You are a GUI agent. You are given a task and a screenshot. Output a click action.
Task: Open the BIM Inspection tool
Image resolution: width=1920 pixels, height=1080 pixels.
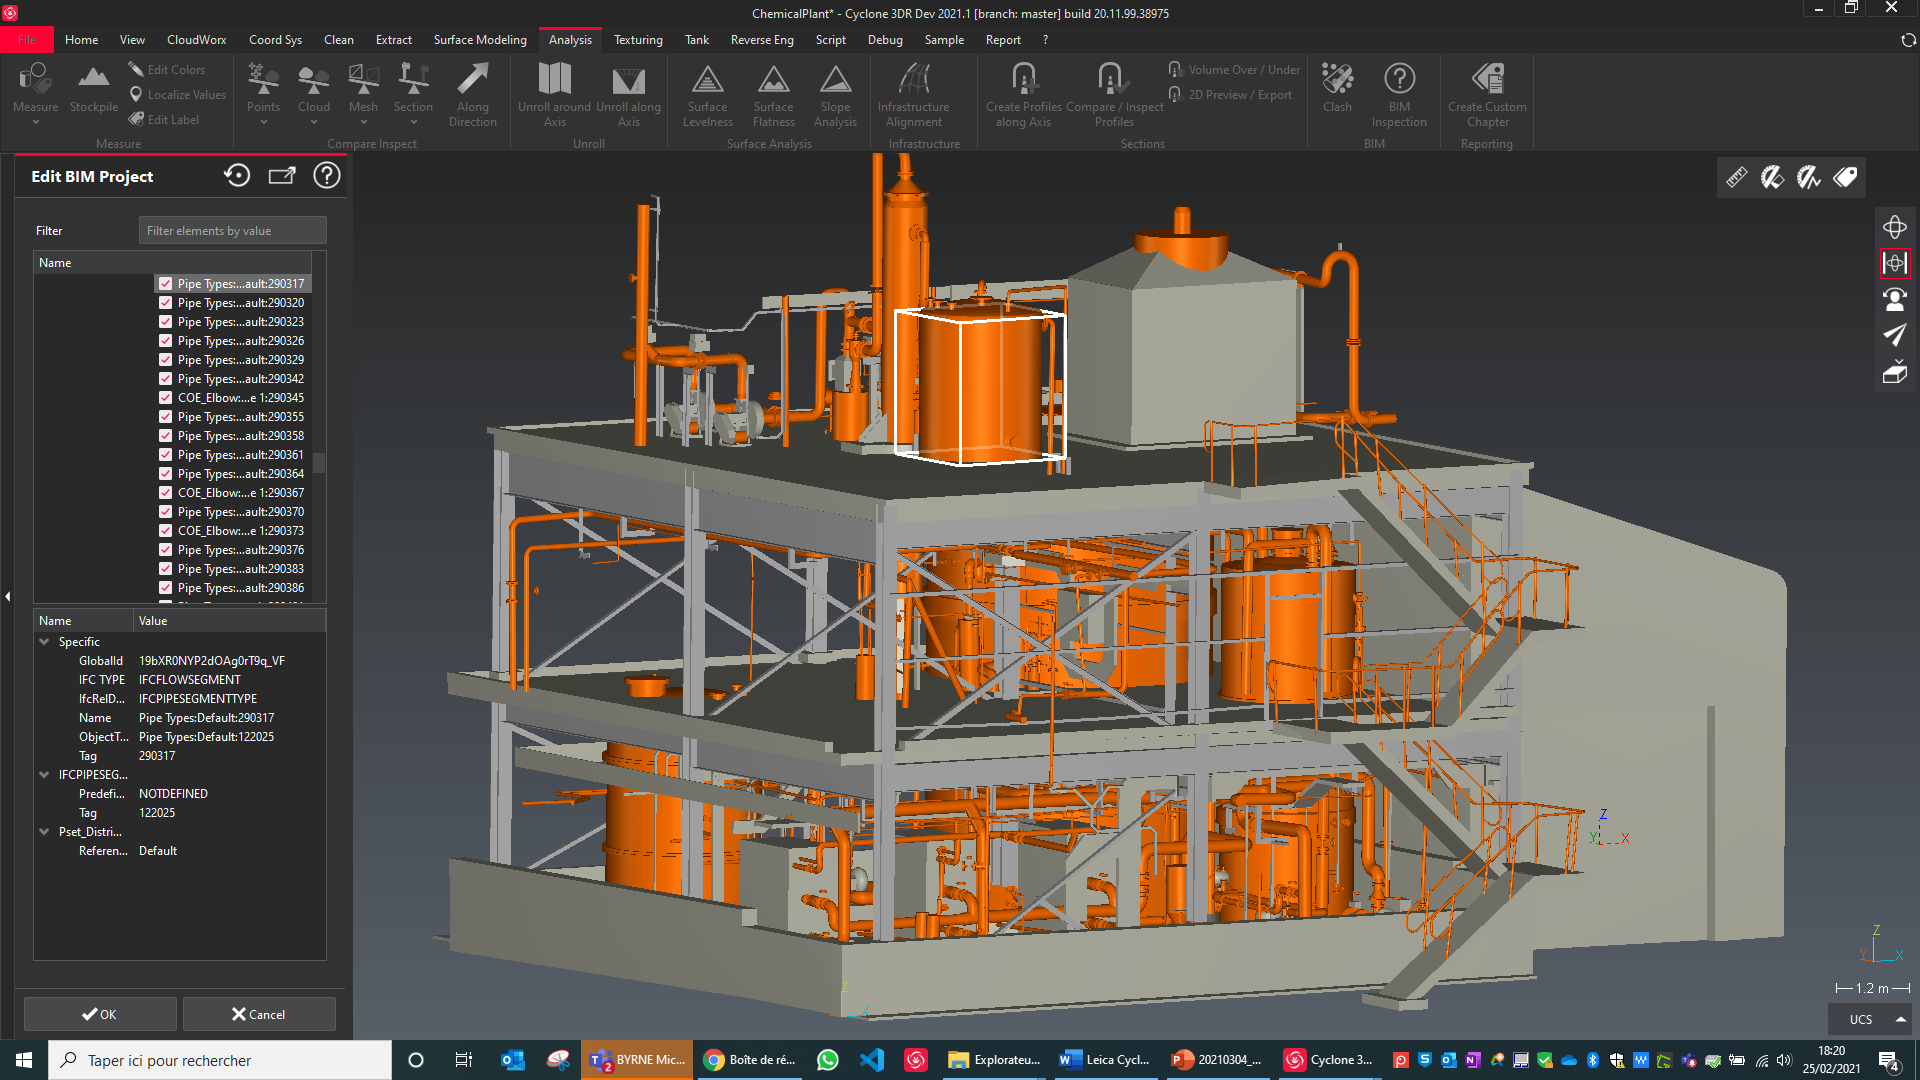point(1398,95)
